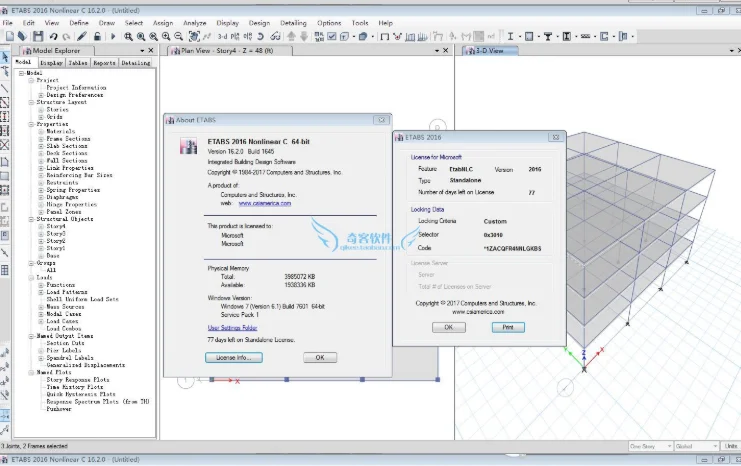The image size is (741, 466).
Task: Click the pencil refresh icon in toolbar
Action: 82,36
